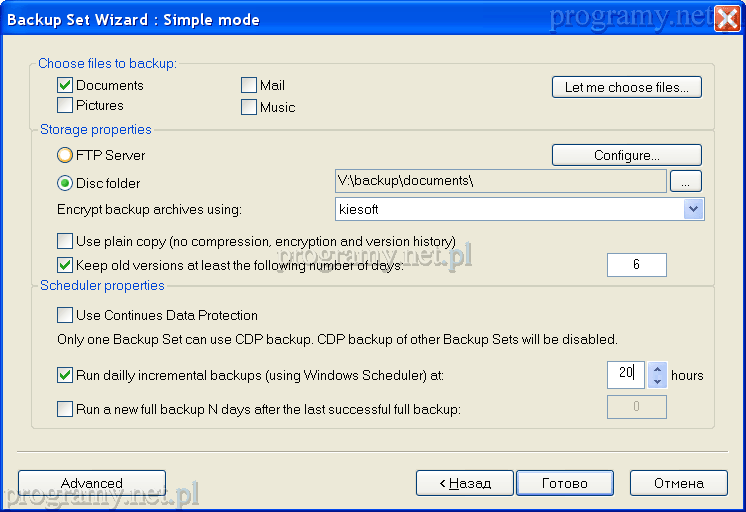Enable the Pictures checkbox
Screen dimensions: 746x512
(x=66, y=105)
